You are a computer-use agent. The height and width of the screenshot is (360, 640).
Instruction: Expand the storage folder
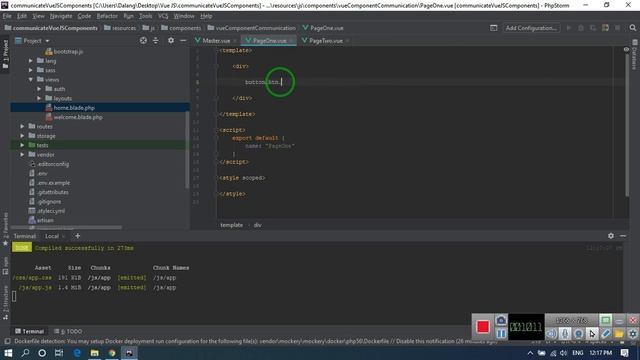[x=22, y=136]
